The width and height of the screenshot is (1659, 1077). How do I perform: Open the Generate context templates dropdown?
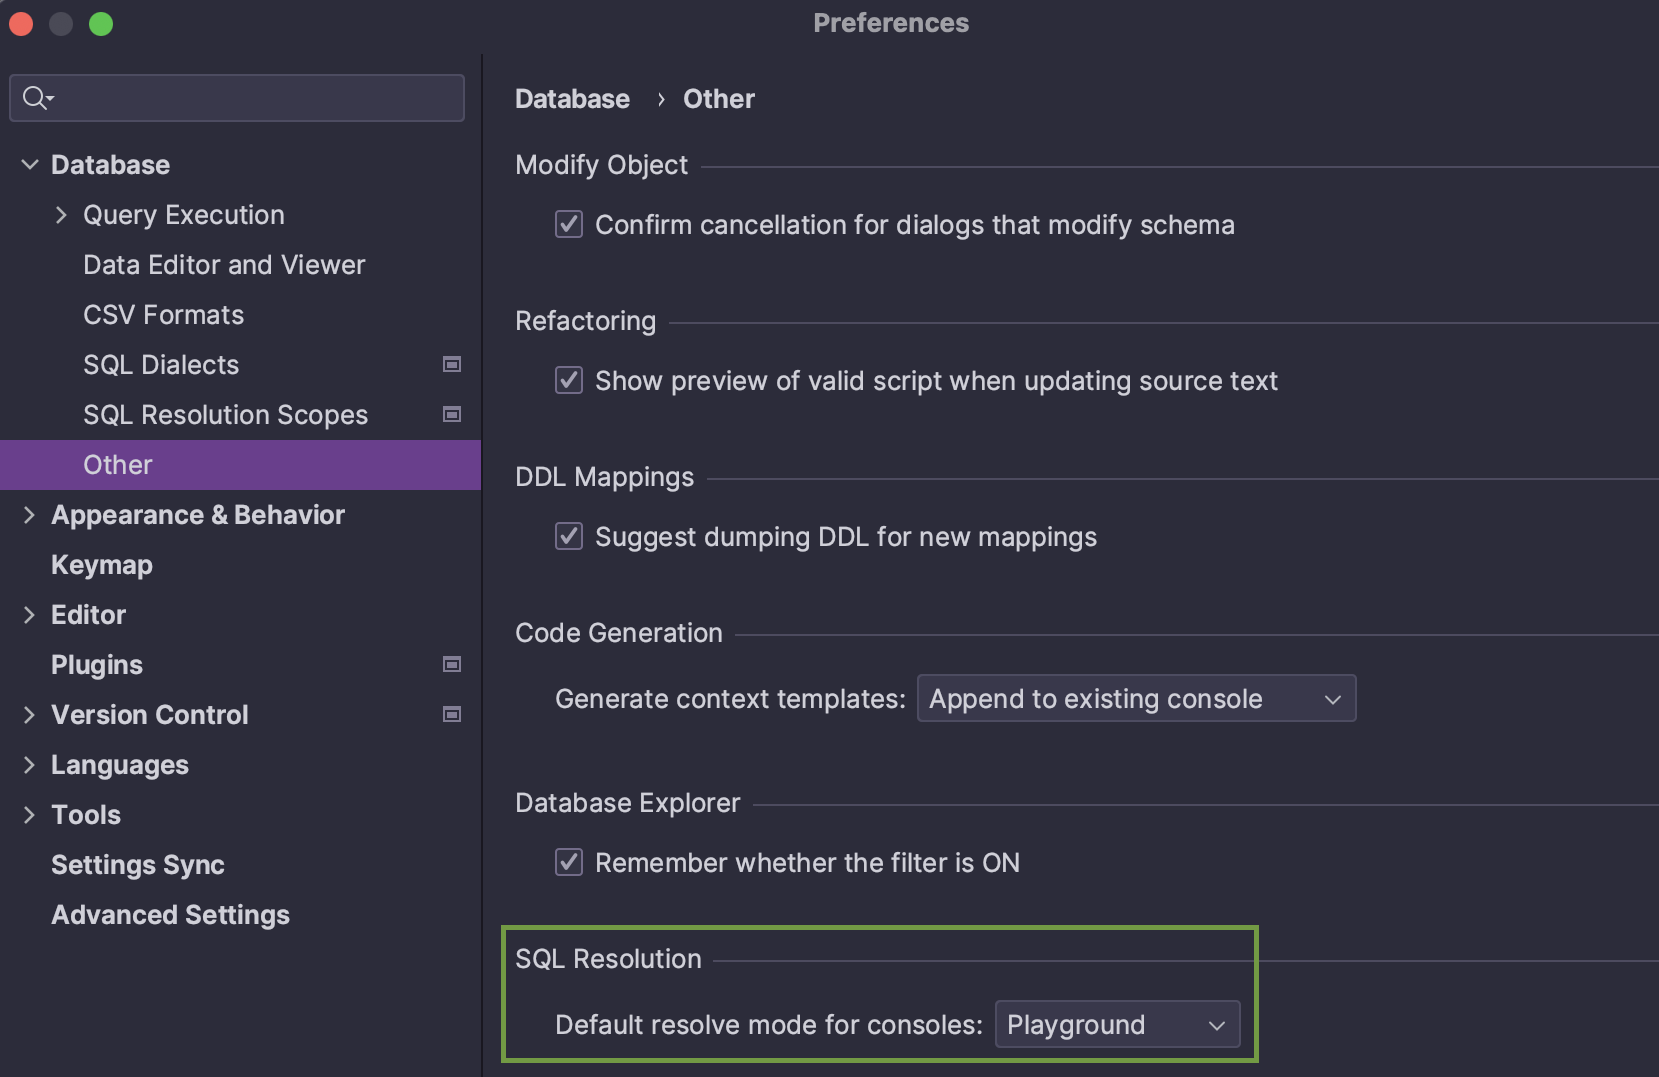pos(1135,698)
